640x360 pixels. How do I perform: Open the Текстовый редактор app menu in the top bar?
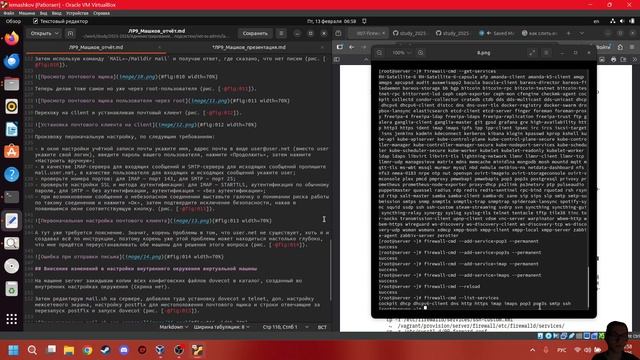coord(60,21)
